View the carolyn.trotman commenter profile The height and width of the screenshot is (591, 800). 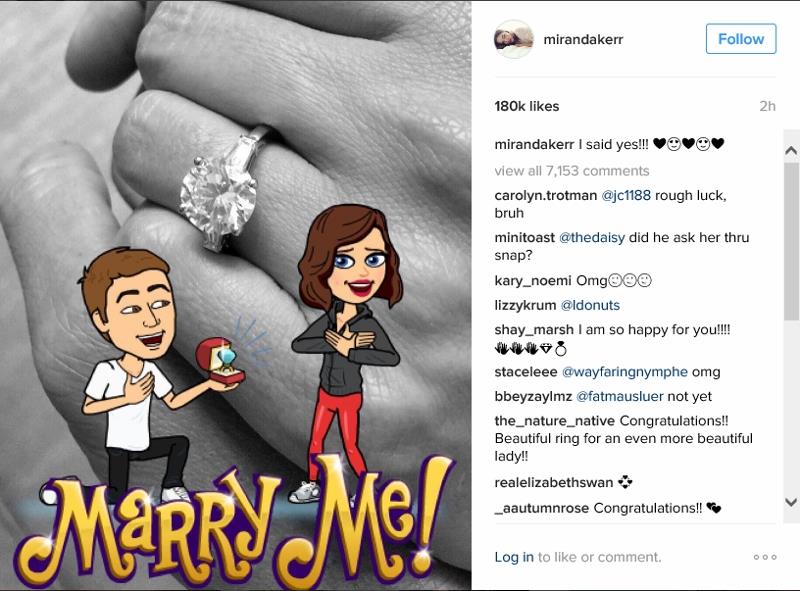click(545, 195)
